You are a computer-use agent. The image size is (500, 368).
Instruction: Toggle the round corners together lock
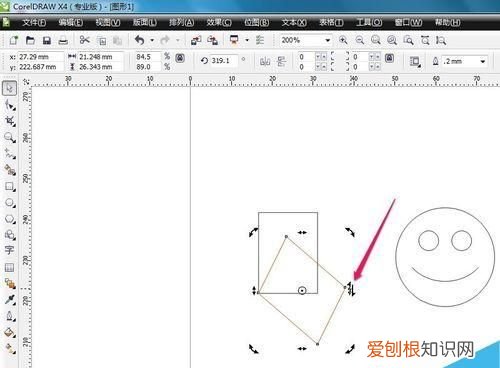point(389,58)
